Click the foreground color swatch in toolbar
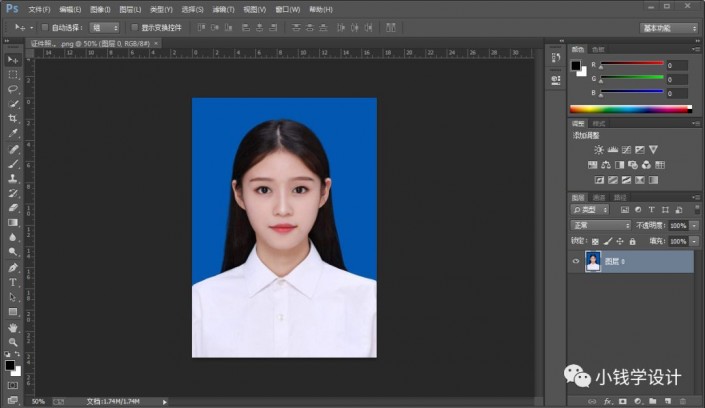 [10, 364]
